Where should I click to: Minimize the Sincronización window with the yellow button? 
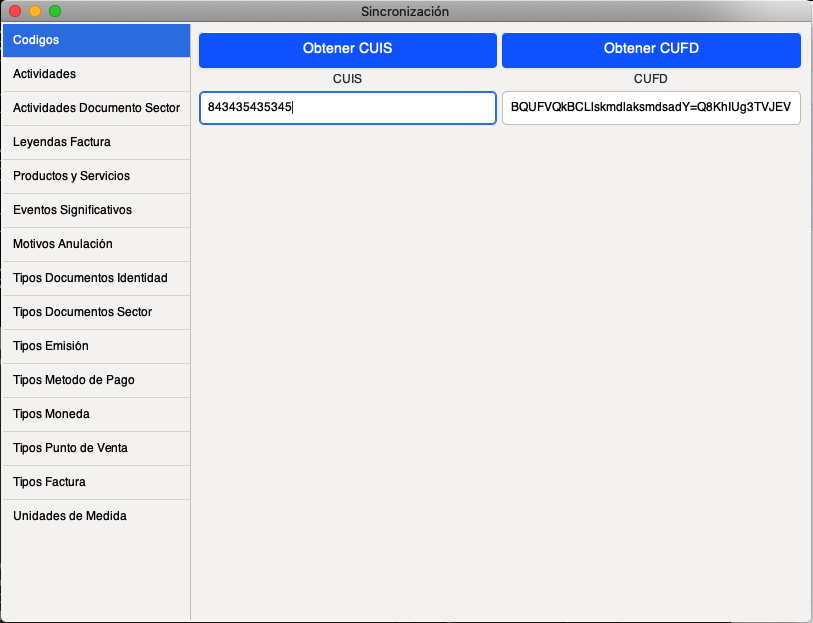[x=35, y=11]
